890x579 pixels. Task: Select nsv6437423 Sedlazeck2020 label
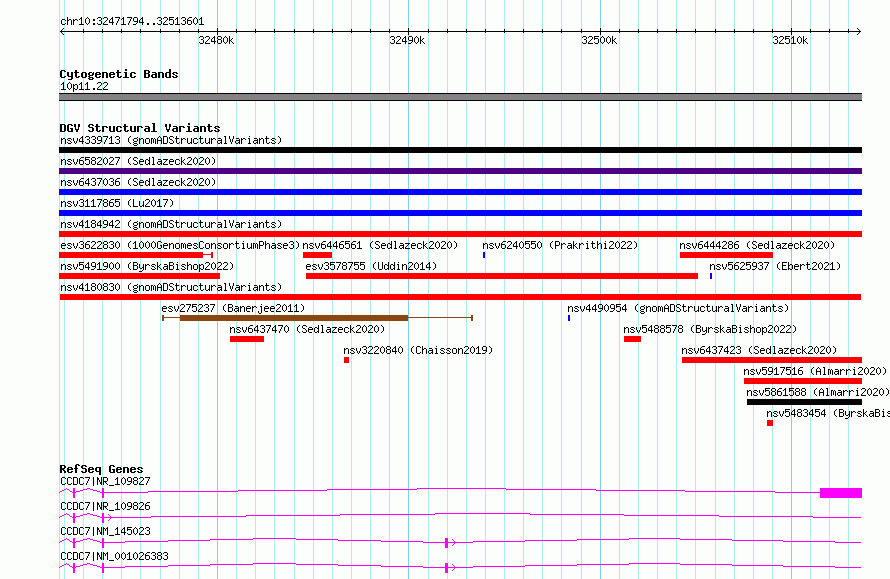759,350
